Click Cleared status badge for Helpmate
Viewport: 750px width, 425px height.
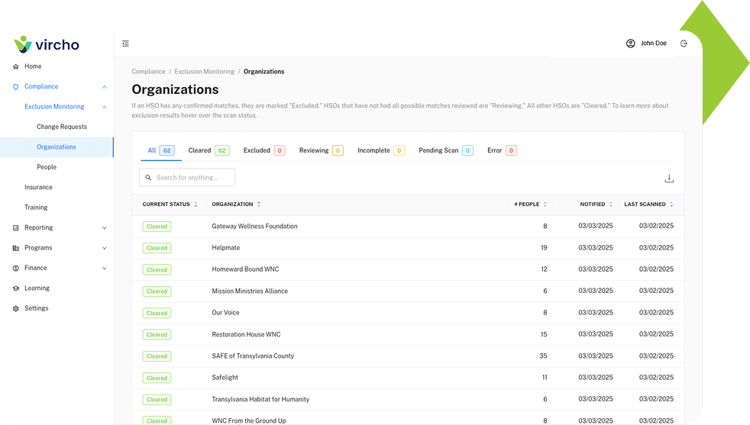point(157,248)
